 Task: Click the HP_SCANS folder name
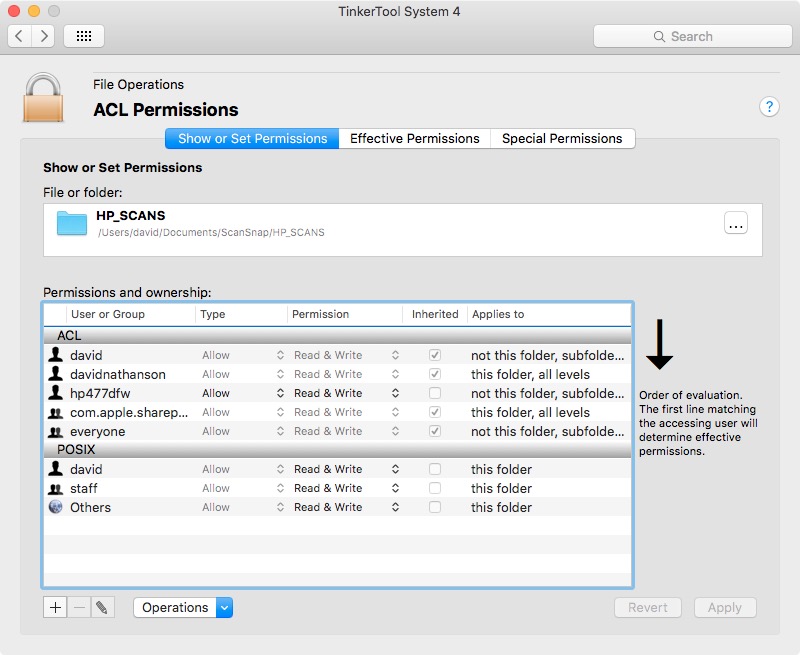click(x=131, y=215)
